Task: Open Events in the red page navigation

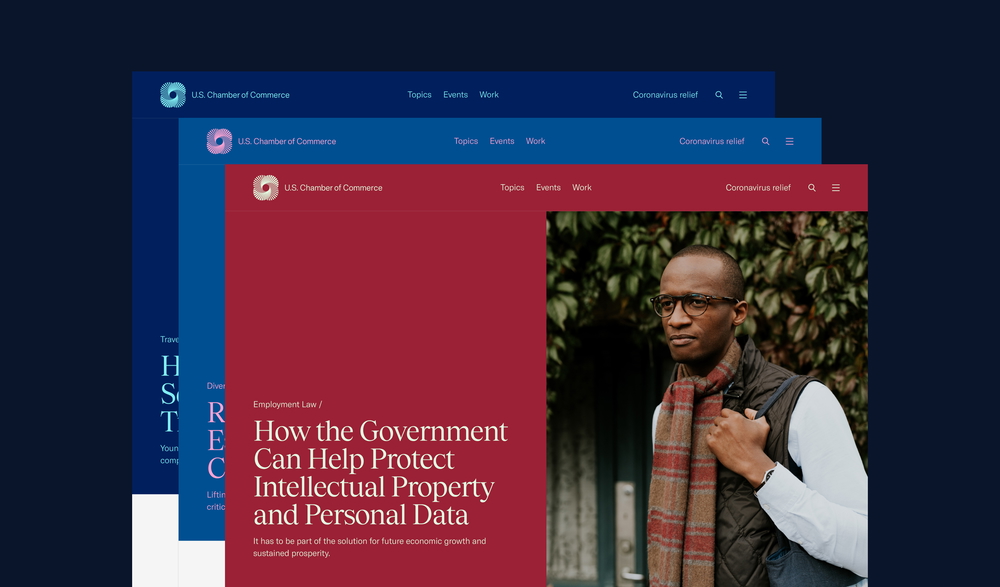Action: coord(548,188)
